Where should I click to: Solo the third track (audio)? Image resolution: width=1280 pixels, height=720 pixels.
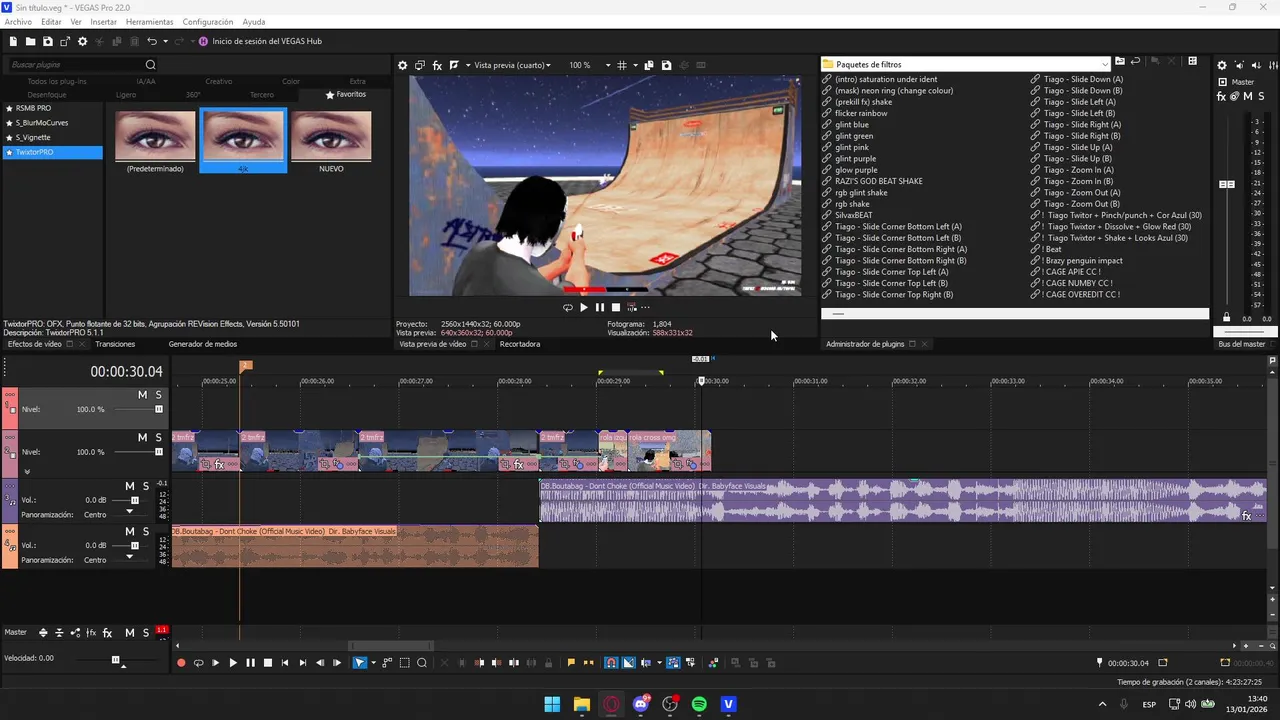[146, 486]
